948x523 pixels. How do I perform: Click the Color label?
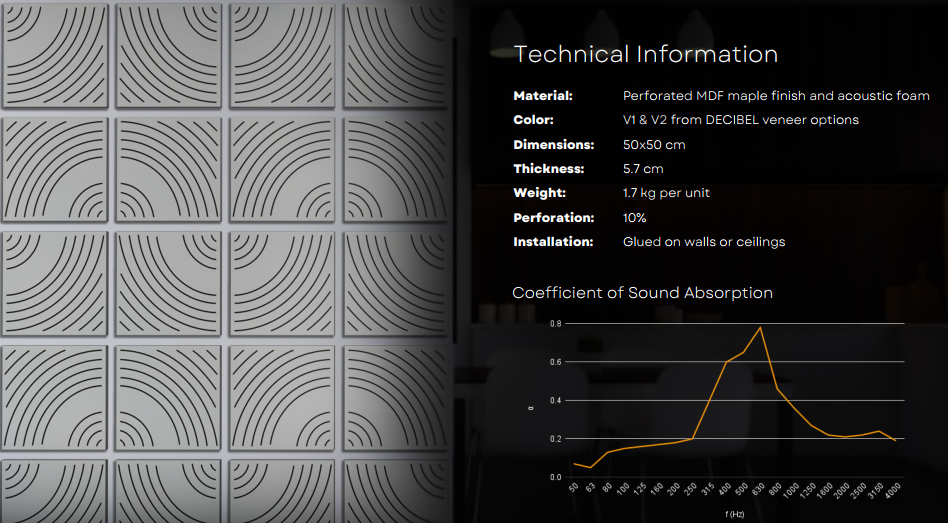[533, 120]
